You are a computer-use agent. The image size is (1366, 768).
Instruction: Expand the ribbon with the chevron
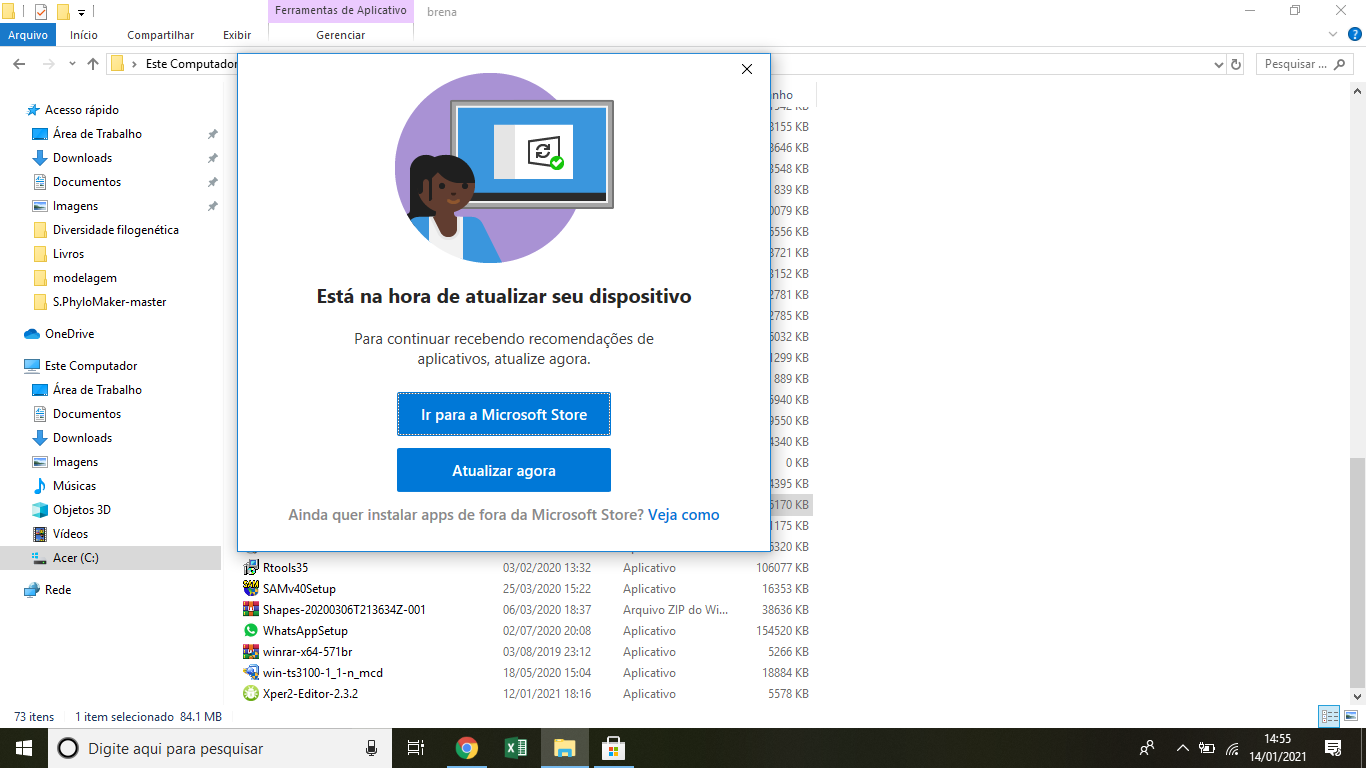(1332, 34)
